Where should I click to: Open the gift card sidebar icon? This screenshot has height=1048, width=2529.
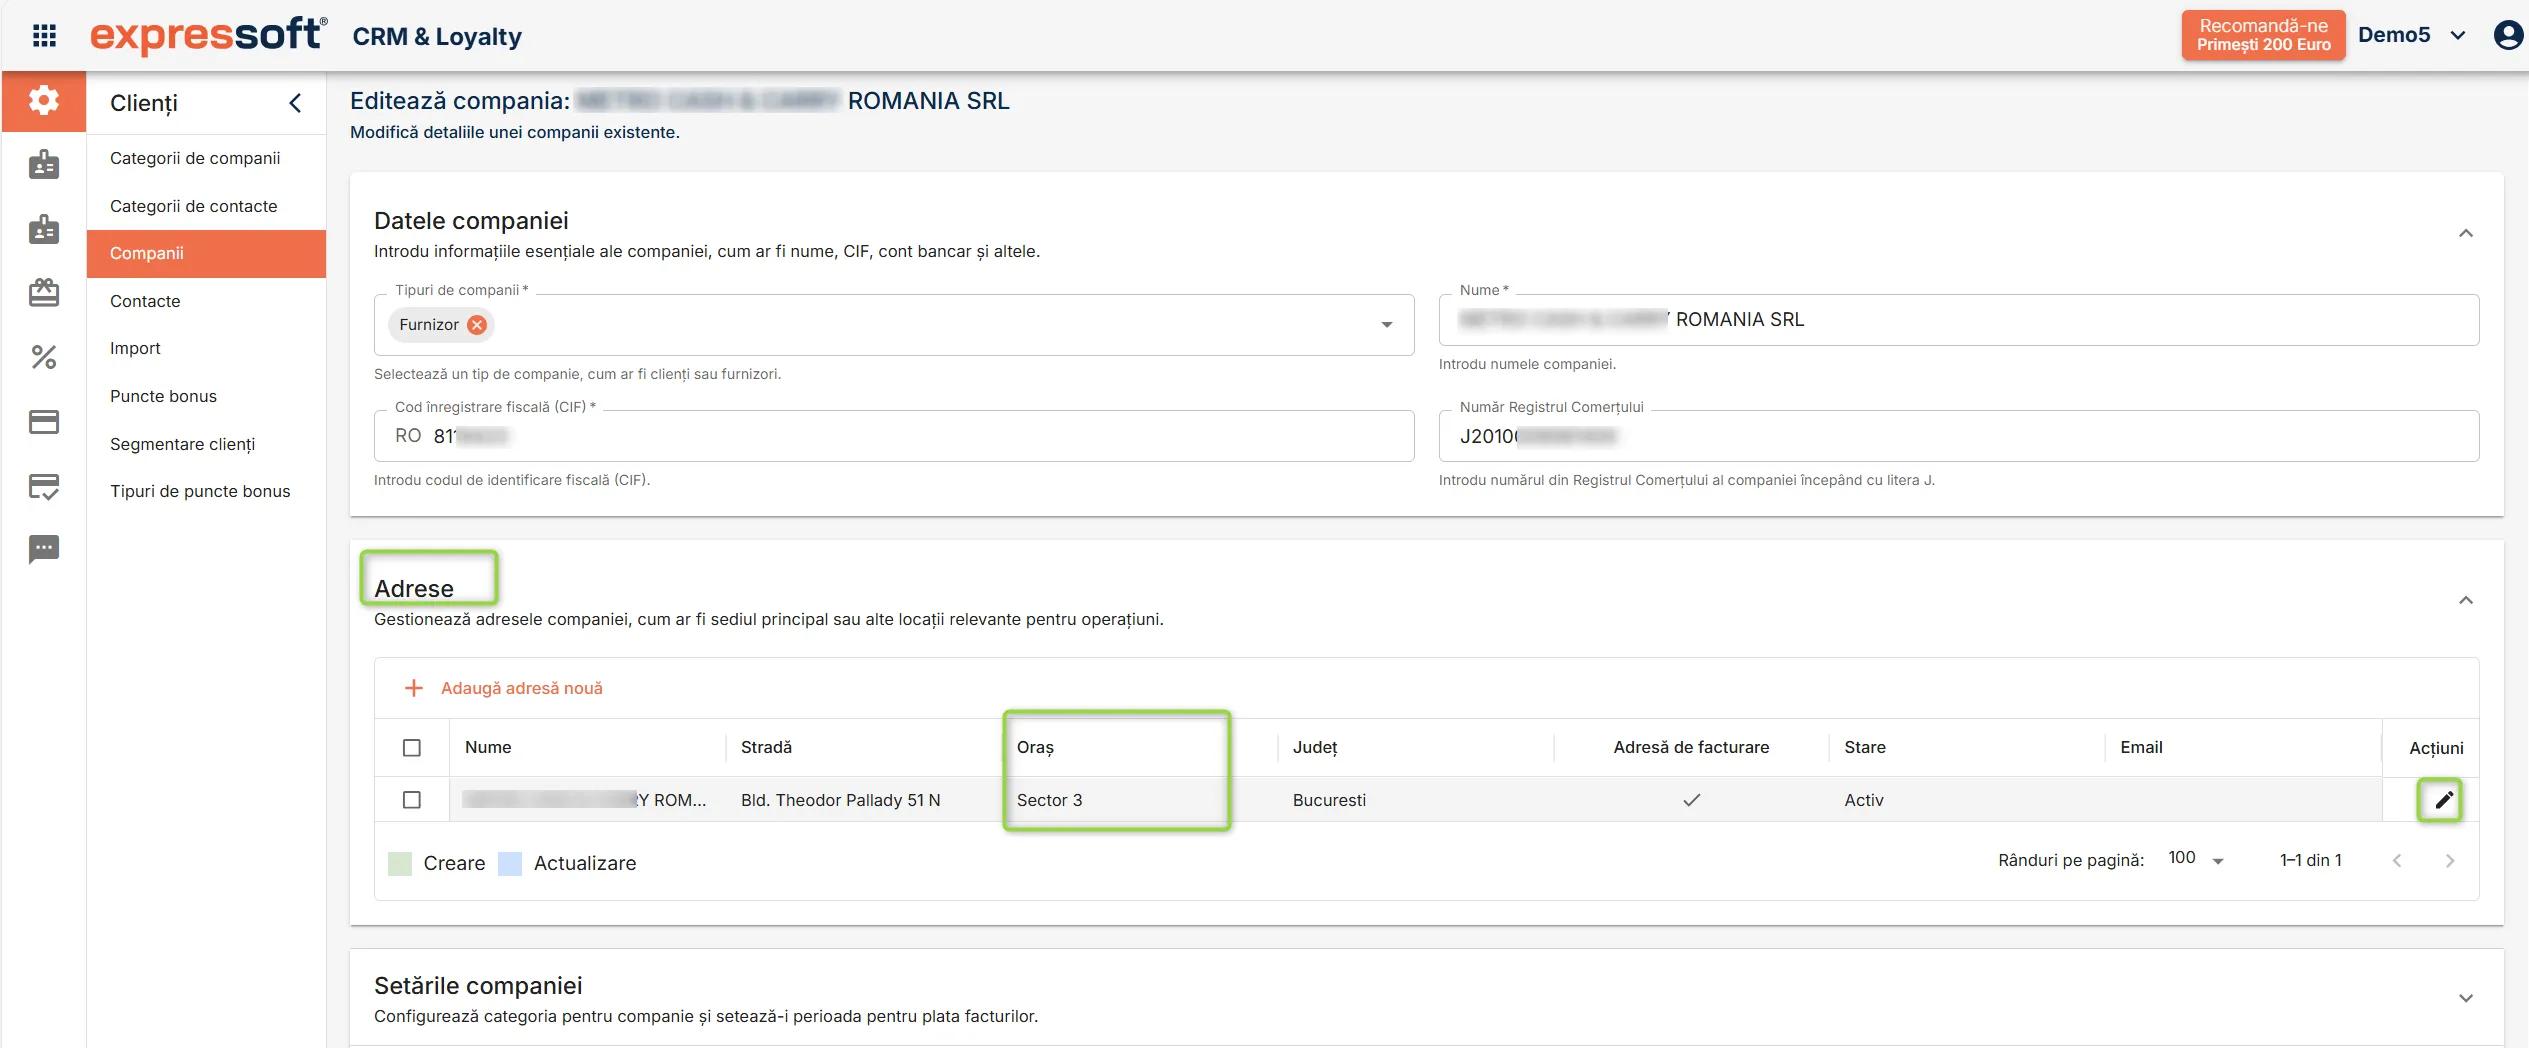point(44,293)
